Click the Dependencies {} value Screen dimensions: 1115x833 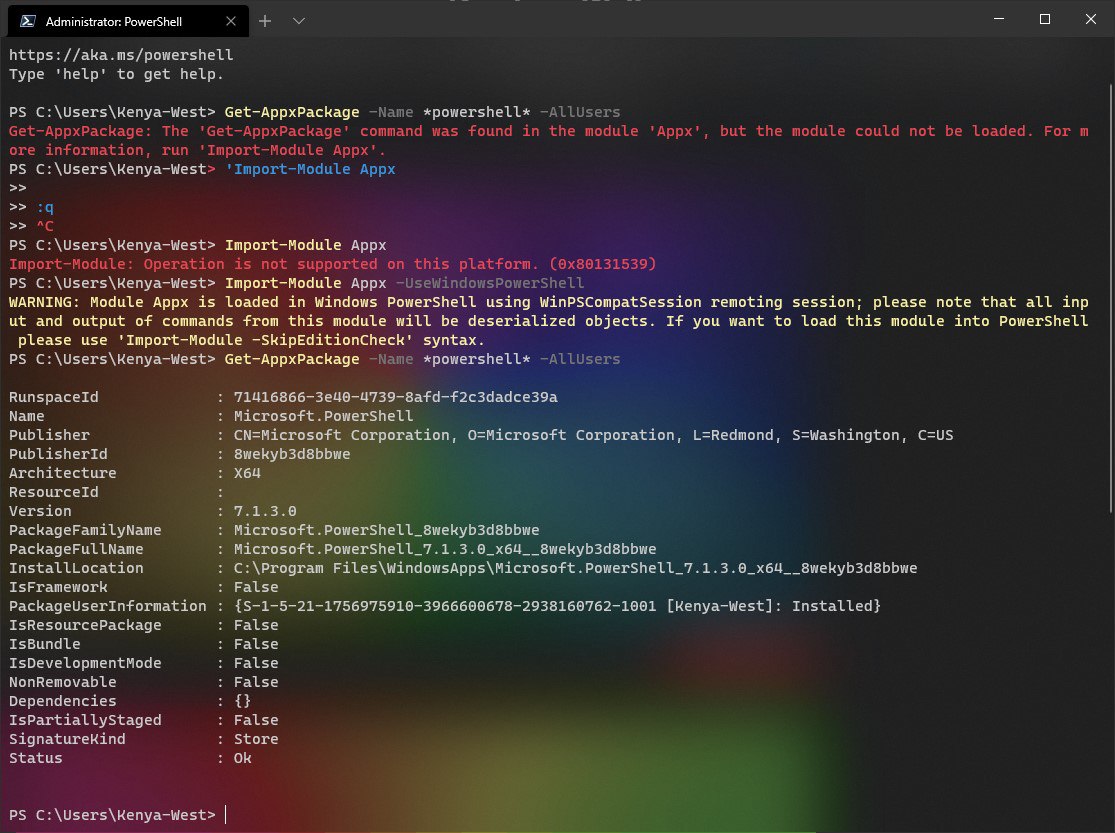[242, 701]
